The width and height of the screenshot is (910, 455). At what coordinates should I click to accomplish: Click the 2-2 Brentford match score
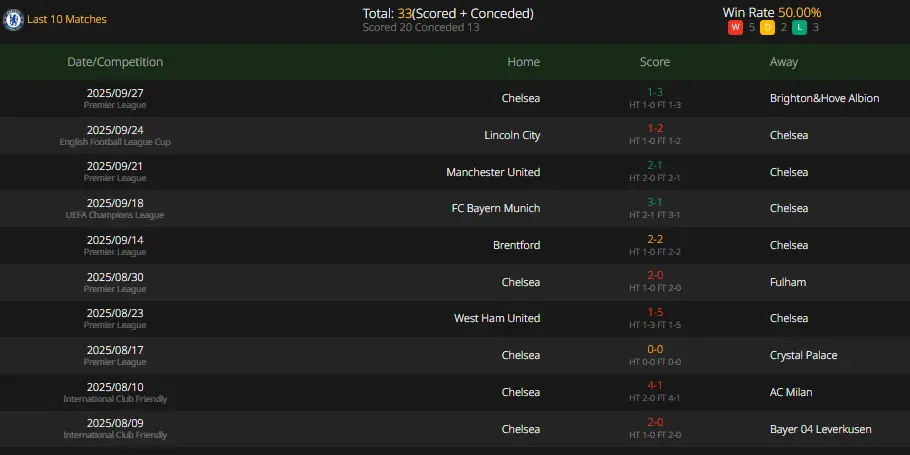655,239
